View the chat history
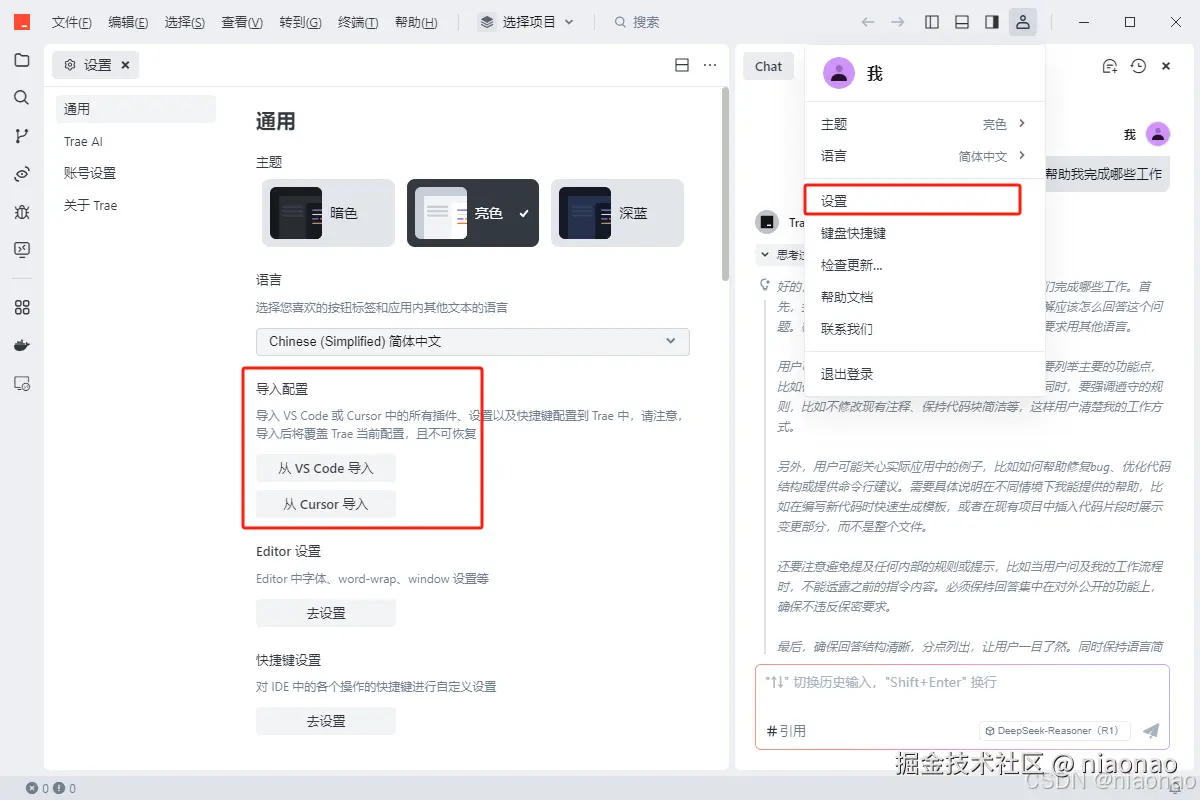 (x=1137, y=66)
